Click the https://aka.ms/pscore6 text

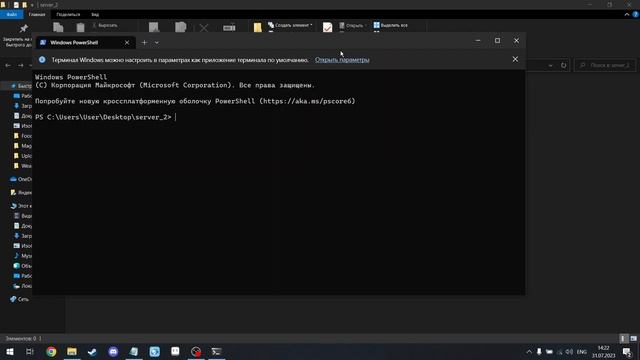click(307, 101)
